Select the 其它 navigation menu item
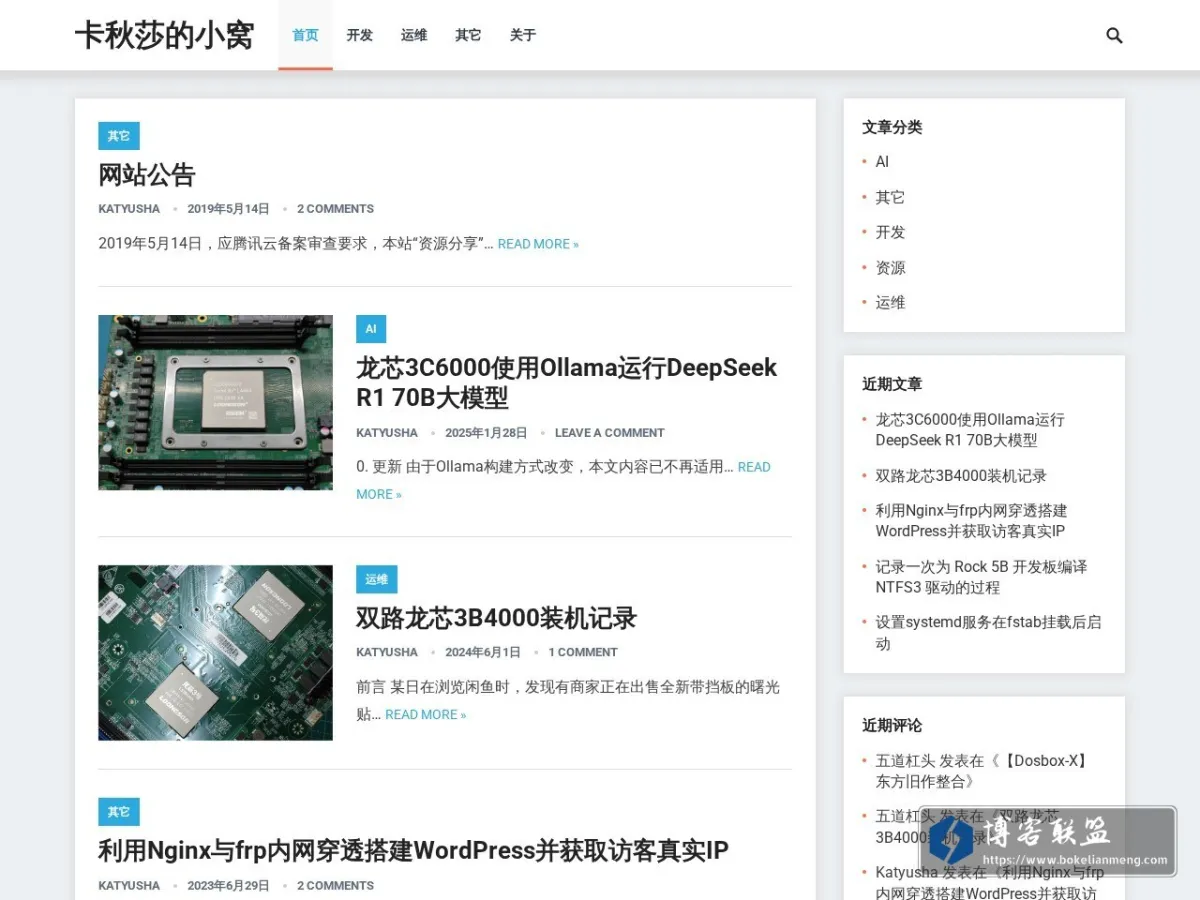 point(468,35)
